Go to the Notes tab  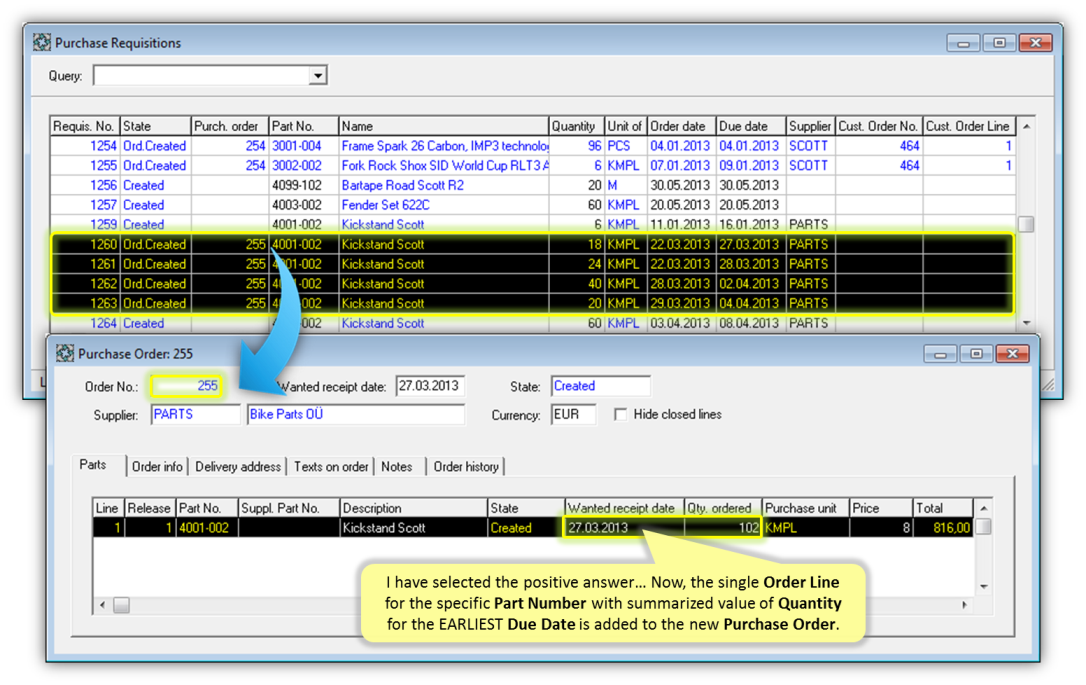(397, 467)
